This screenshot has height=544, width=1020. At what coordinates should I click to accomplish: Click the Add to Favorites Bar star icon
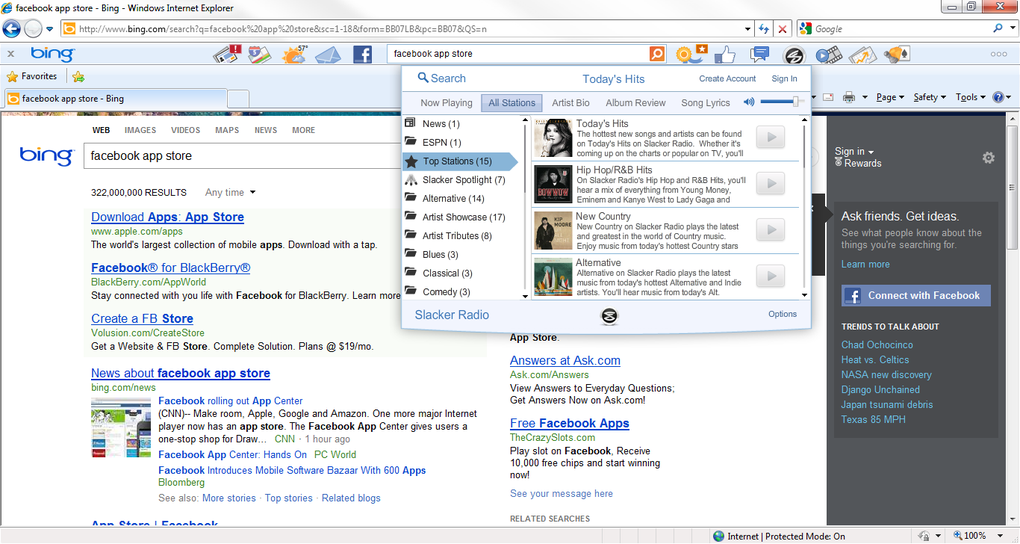point(79,77)
